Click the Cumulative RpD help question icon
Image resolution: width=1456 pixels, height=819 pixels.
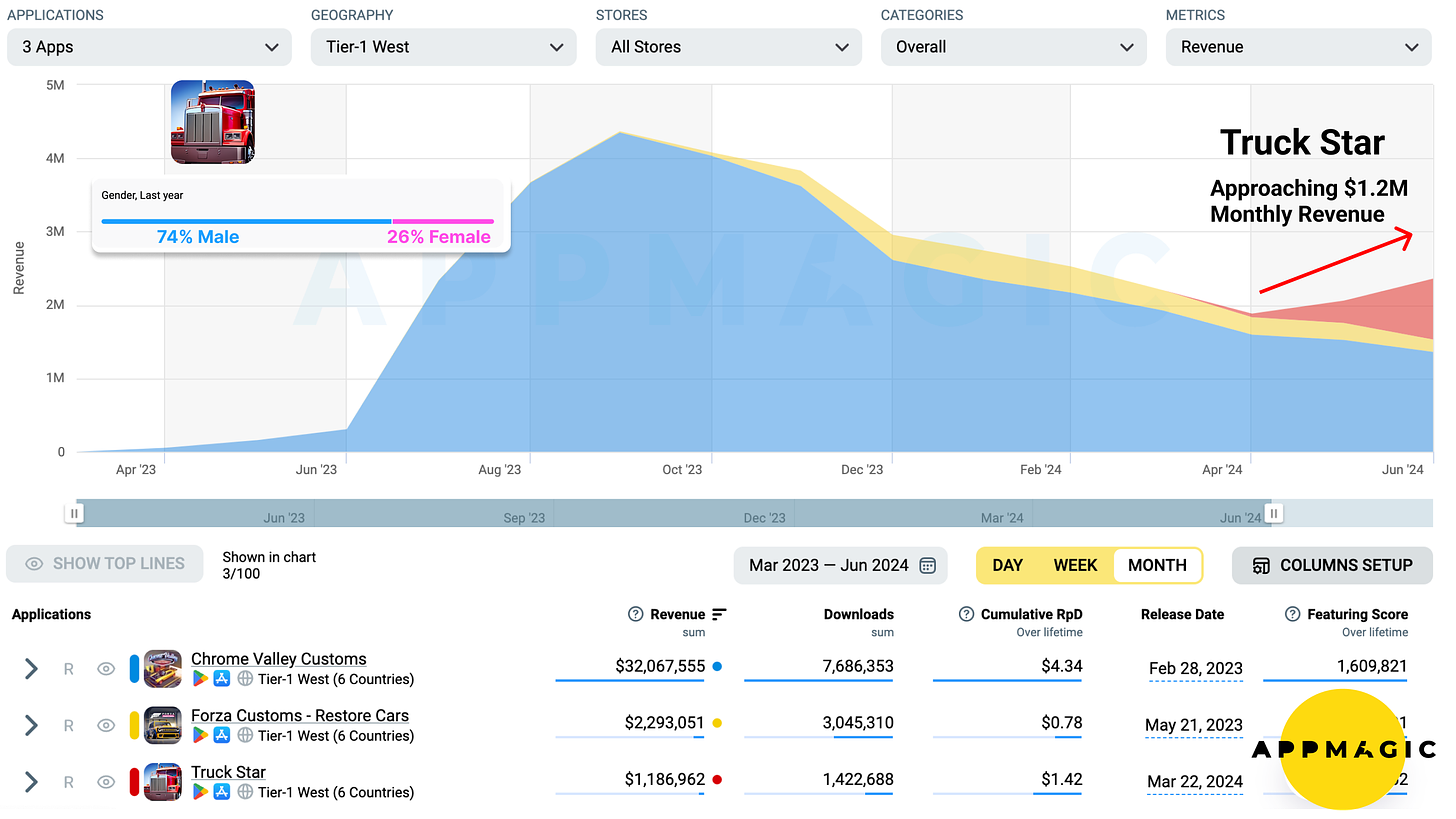[966, 614]
